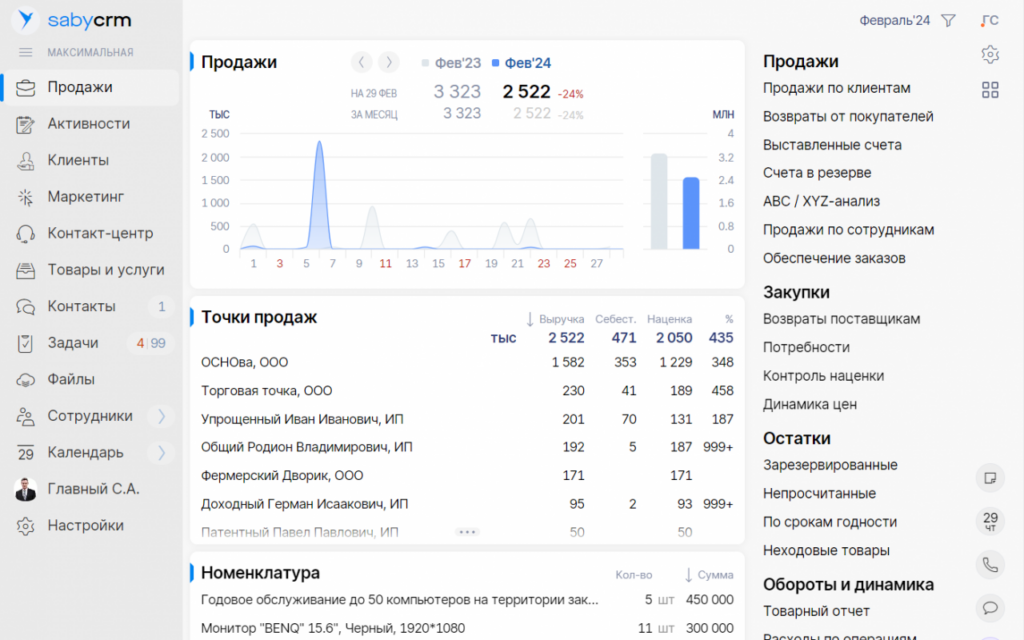The height and width of the screenshot is (640, 1024).
Task: Sort Номенклатура by Кол-во
Action: (x=633, y=575)
